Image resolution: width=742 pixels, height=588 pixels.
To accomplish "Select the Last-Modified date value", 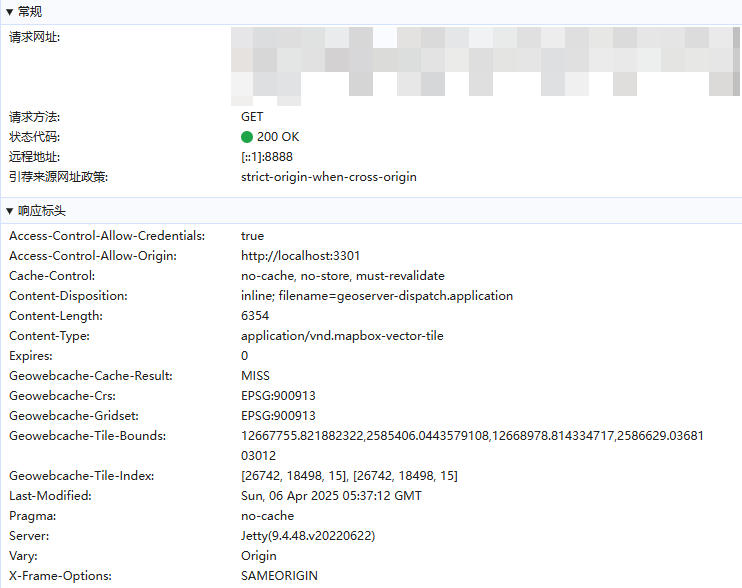I will click(x=331, y=496).
